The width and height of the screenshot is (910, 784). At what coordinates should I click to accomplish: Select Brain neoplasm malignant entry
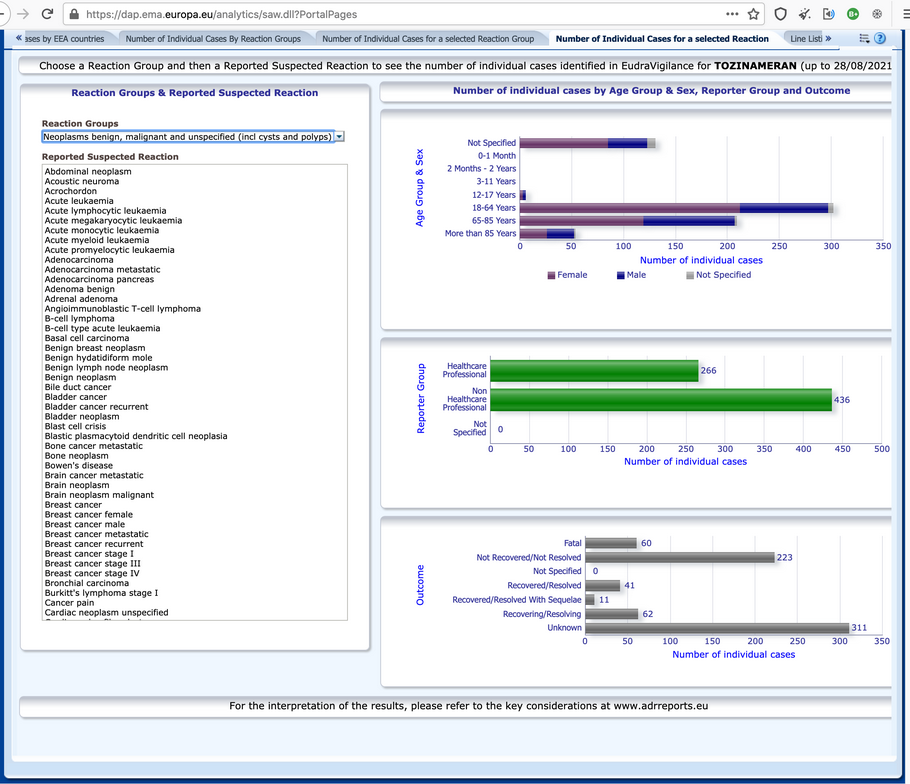coord(99,495)
